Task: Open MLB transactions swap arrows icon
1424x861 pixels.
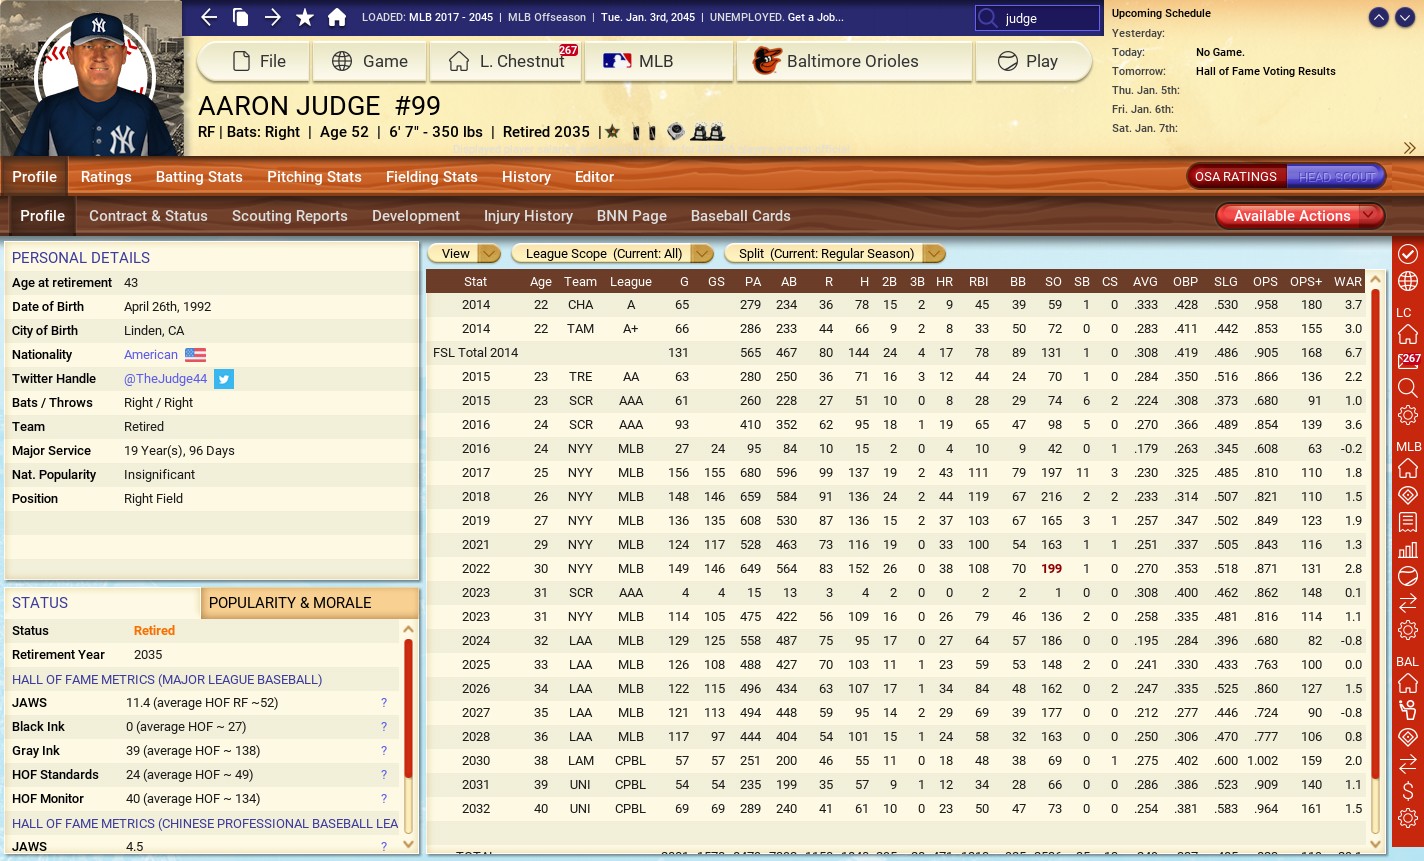Action: coord(1408,603)
